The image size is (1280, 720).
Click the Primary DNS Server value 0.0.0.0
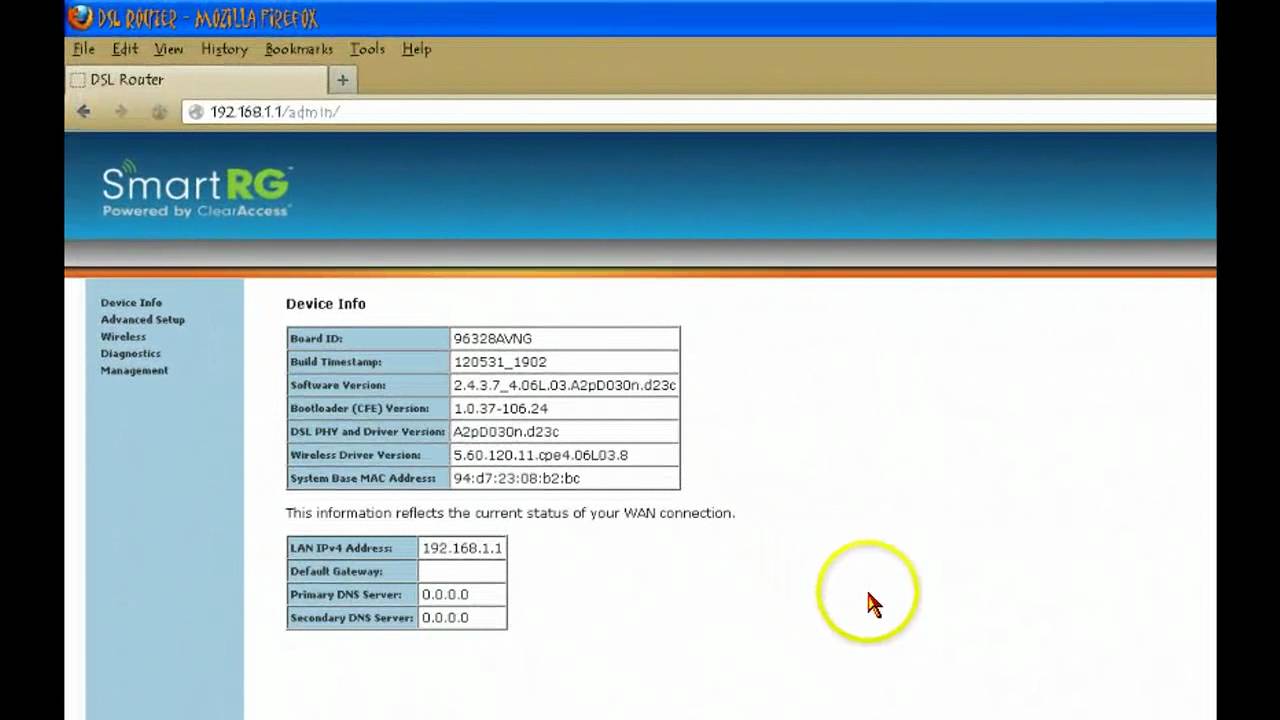pos(445,595)
